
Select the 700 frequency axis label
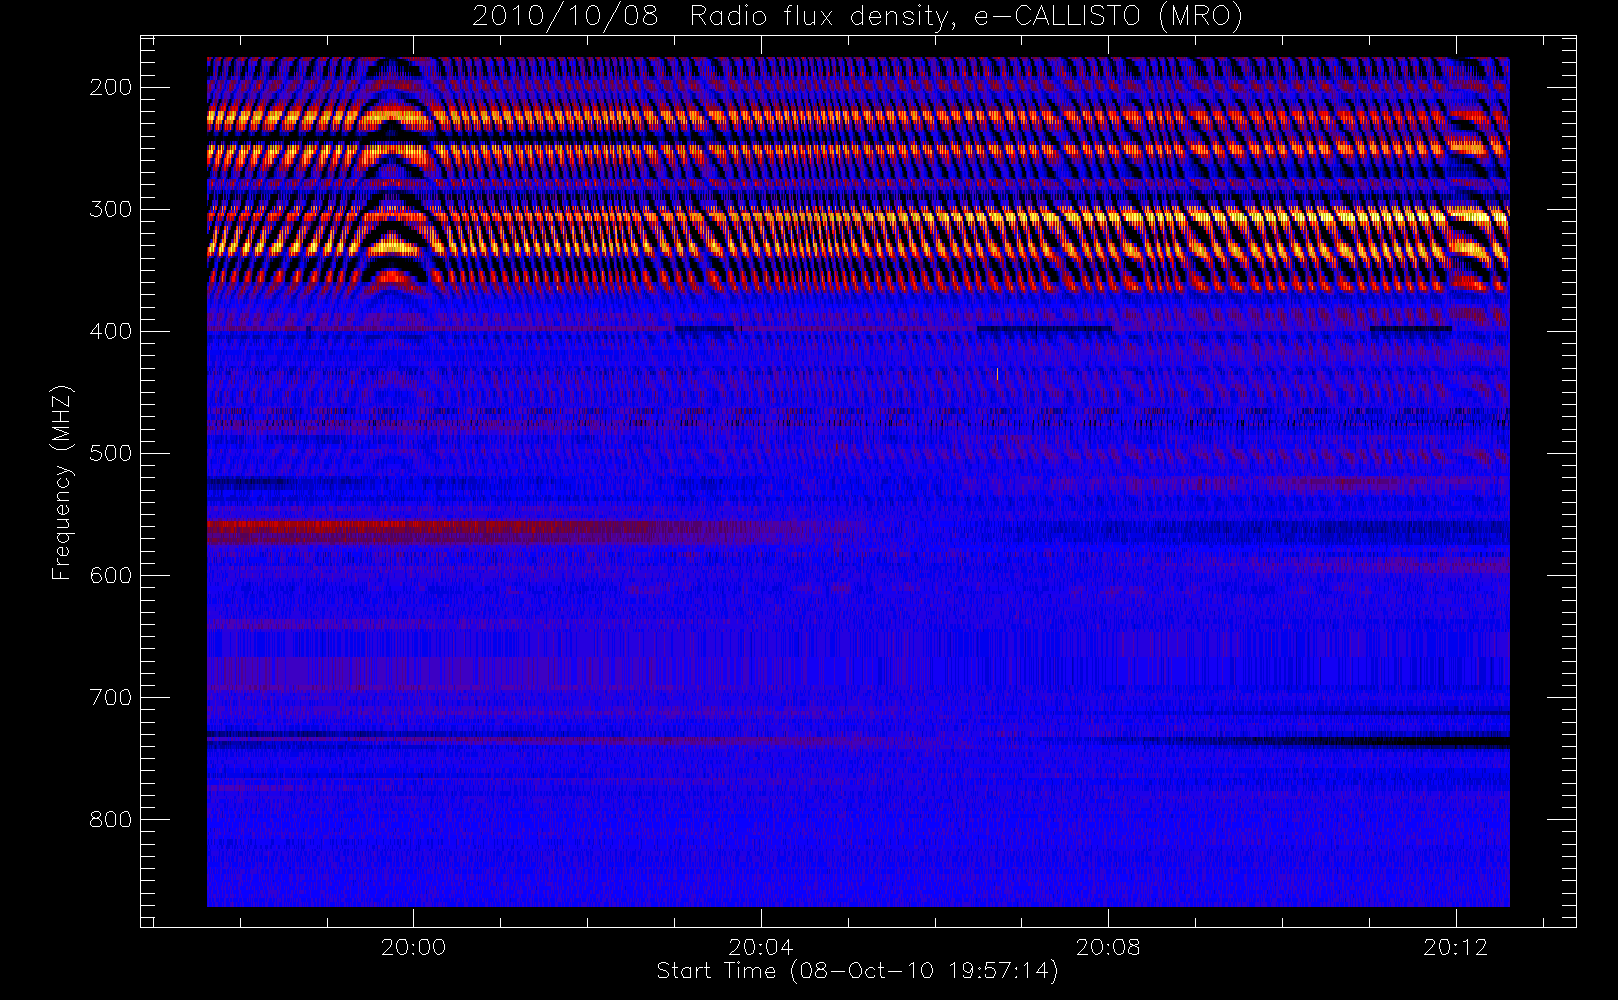coord(110,697)
